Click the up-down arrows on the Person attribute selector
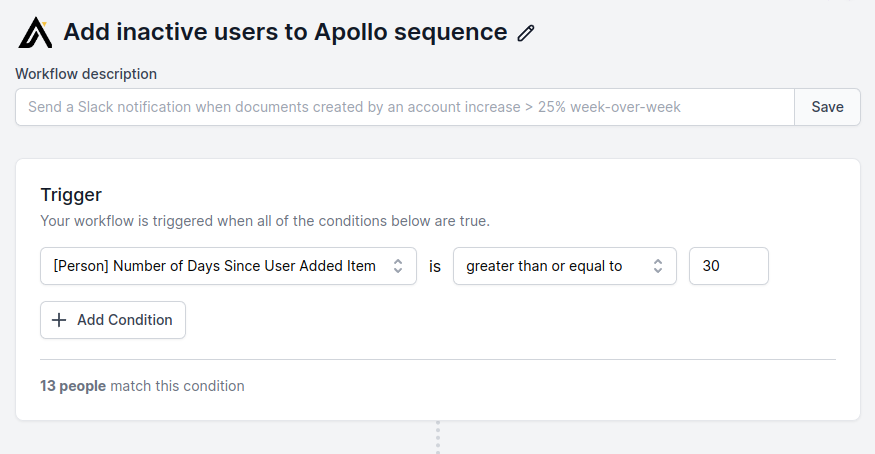 tap(398, 266)
